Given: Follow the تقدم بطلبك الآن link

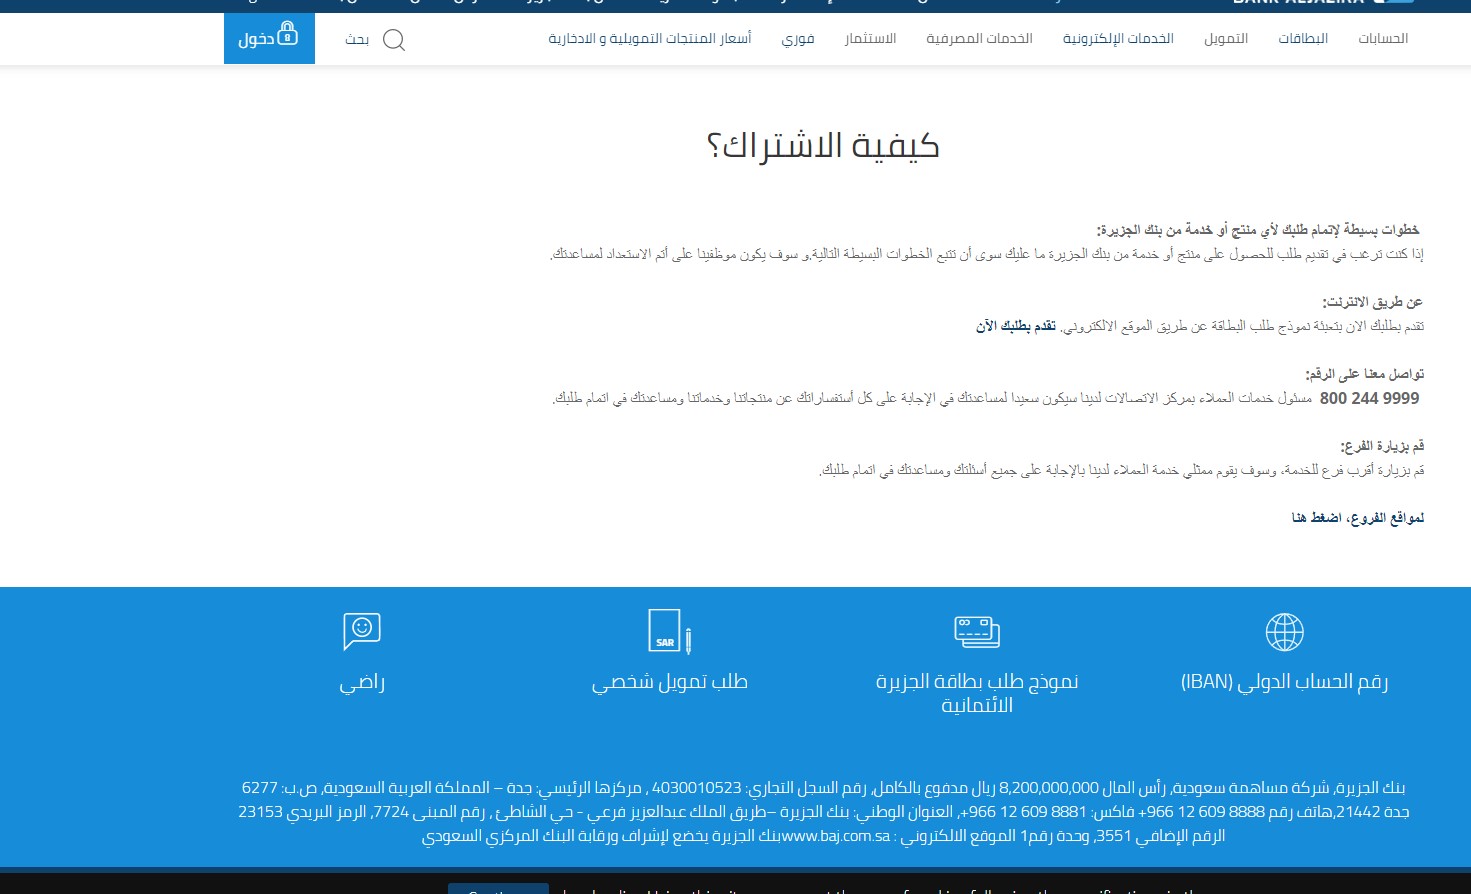Looking at the screenshot, I should click(x=1016, y=326).
